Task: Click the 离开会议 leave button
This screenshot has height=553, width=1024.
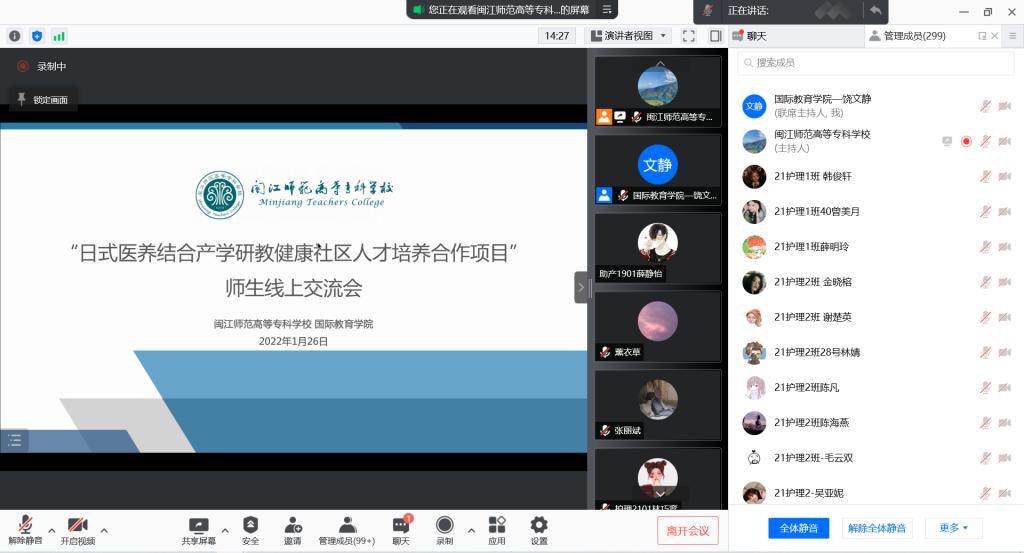Action: coord(688,530)
